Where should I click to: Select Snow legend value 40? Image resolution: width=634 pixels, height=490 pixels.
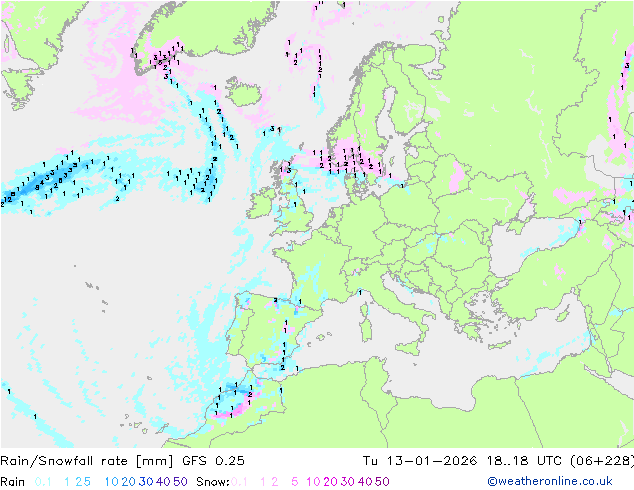click(x=365, y=482)
